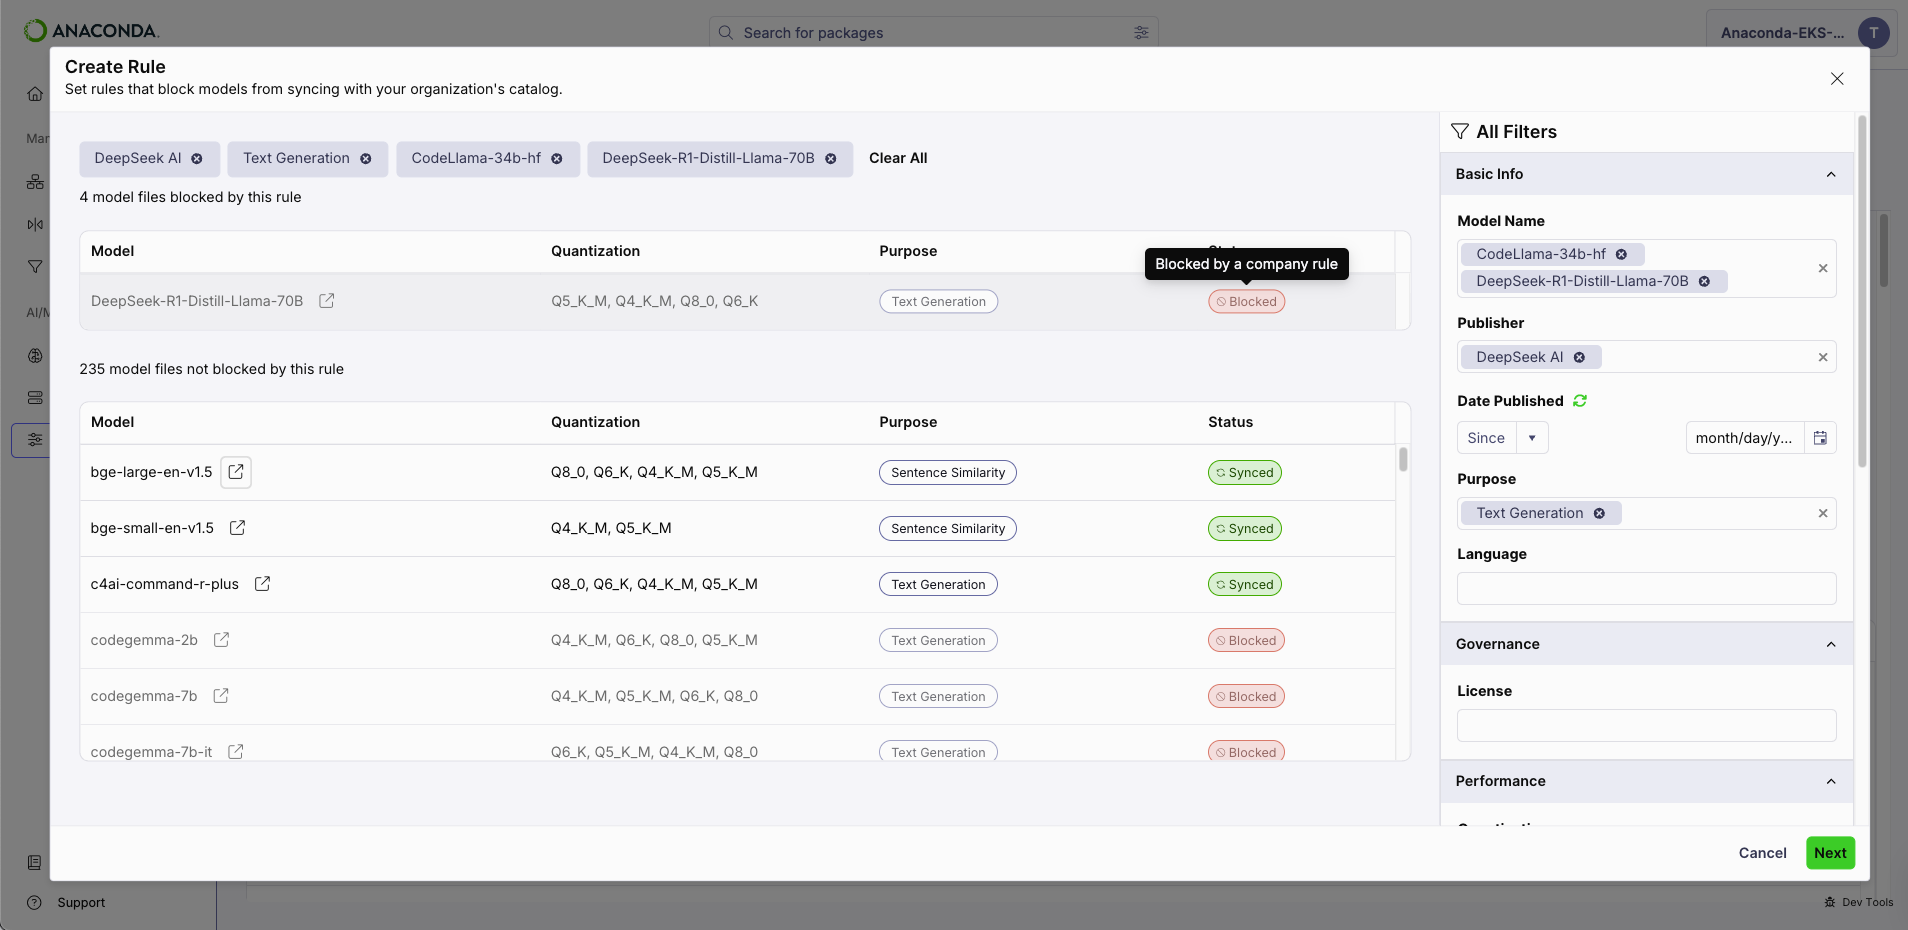This screenshot has height=930, width=1908.
Task: Focus the Search for packages field
Action: [x=933, y=33]
